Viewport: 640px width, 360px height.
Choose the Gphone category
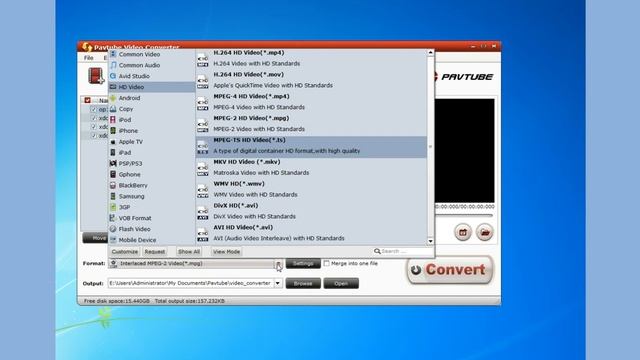tap(151, 174)
